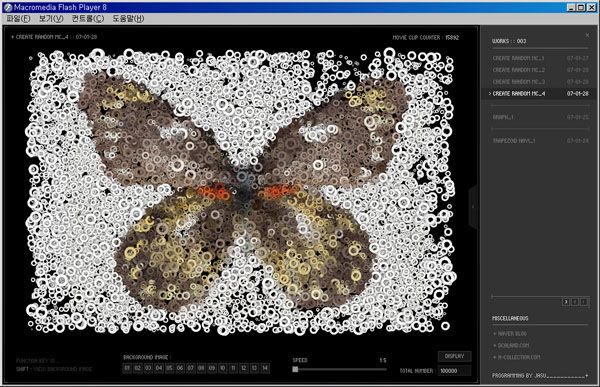600x387 pixels.
Task: Click highlighted first pager box in sidebar
Action: click(566, 302)
